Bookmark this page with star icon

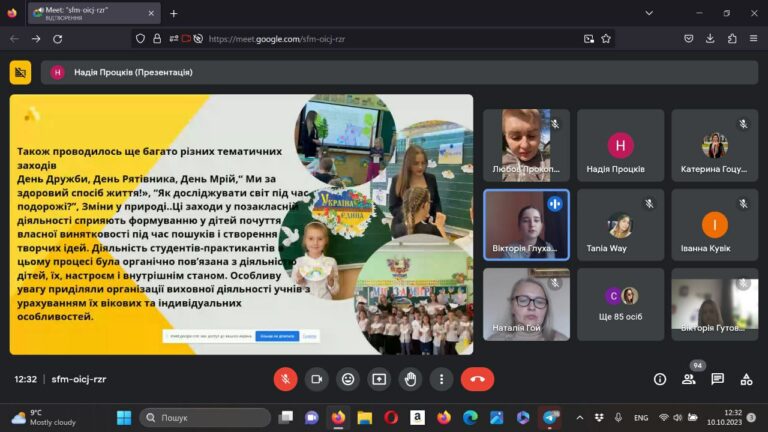(606, 39)
